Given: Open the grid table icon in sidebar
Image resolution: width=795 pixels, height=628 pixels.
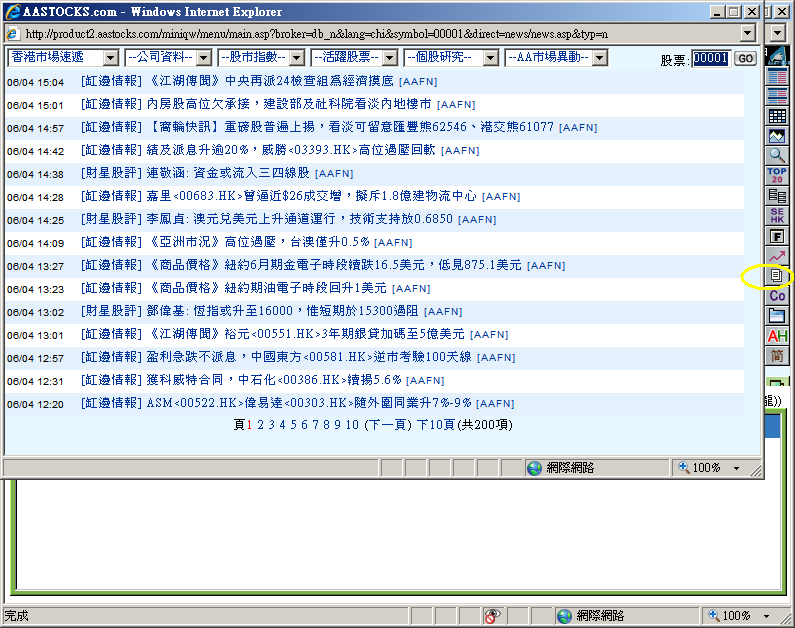Looking at the screenshot, I should coord(777,116).
